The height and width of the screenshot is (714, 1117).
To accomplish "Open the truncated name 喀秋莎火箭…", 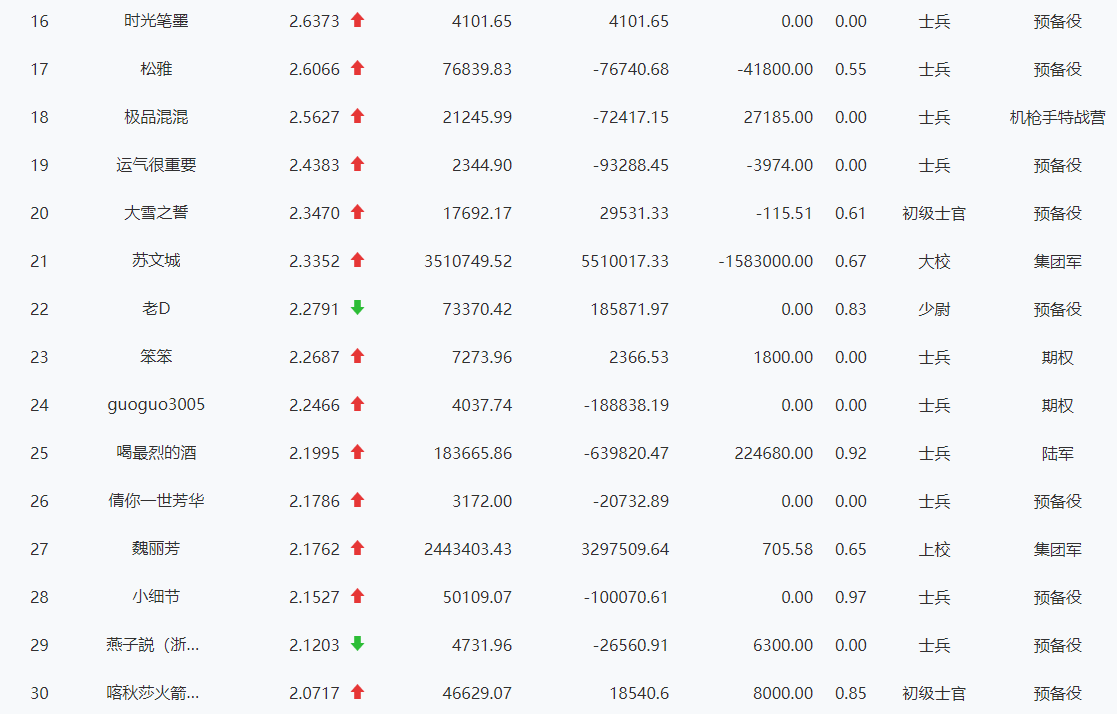I will 152,693.
